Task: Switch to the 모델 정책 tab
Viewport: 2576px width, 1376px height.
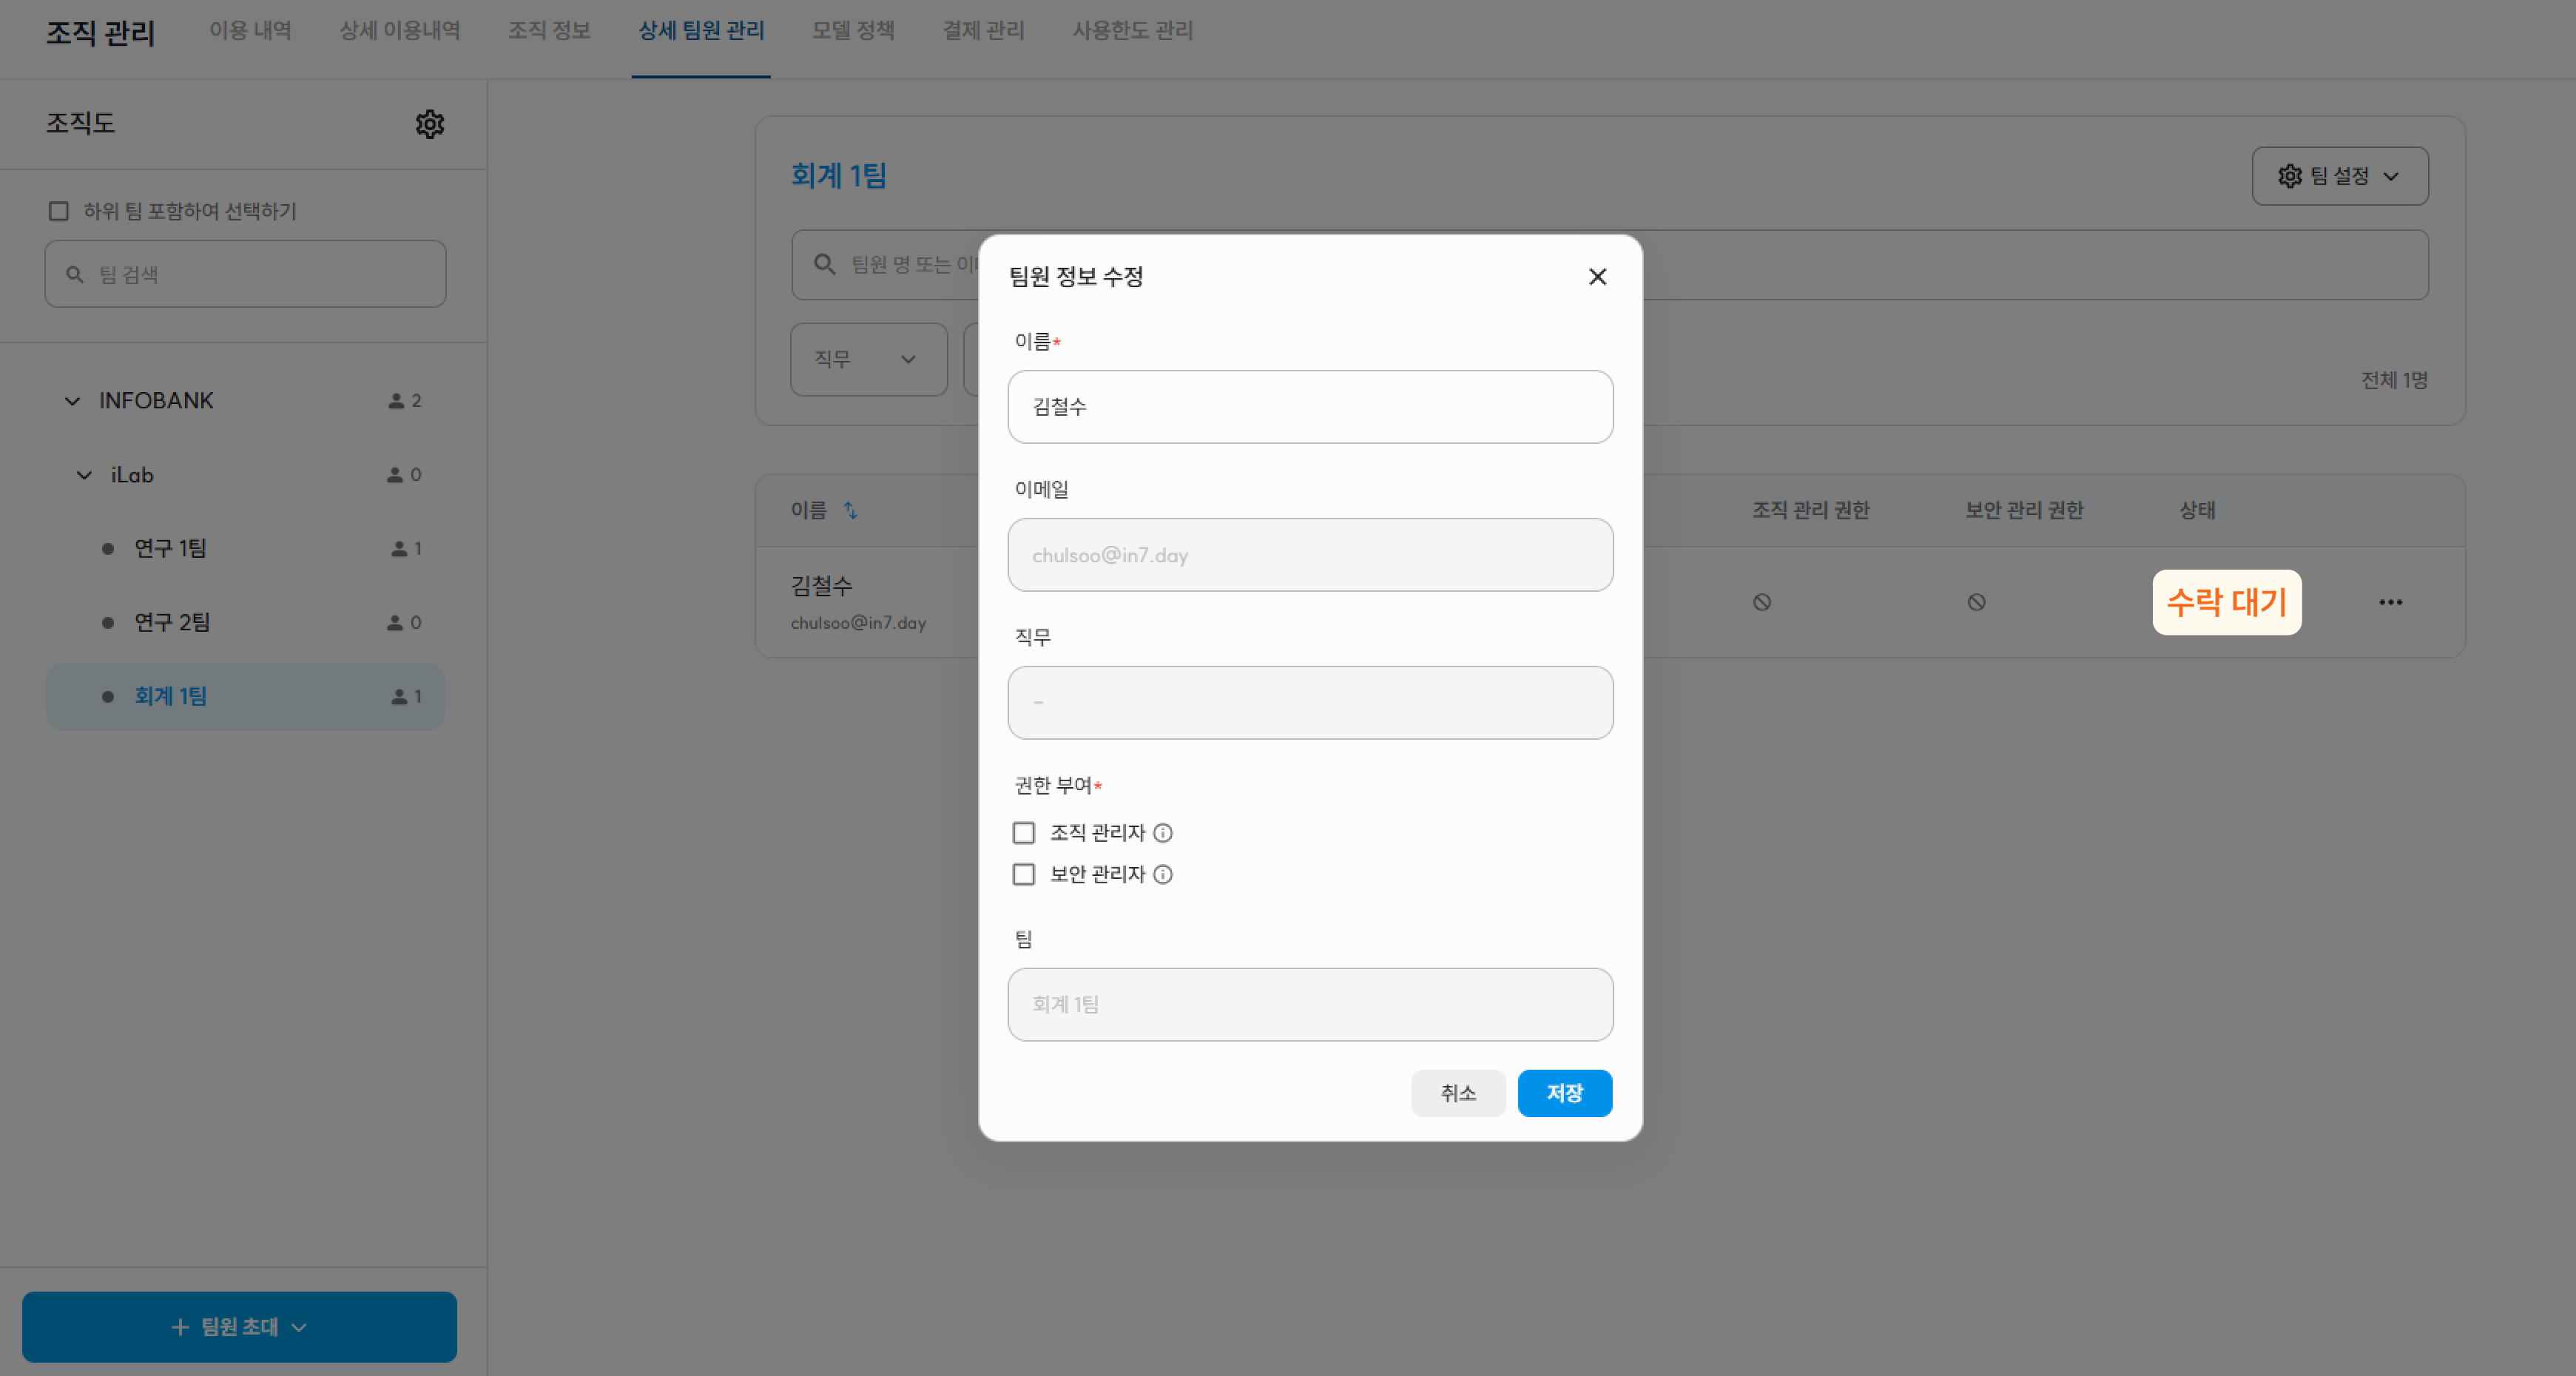Action: (x=852, y=30)
